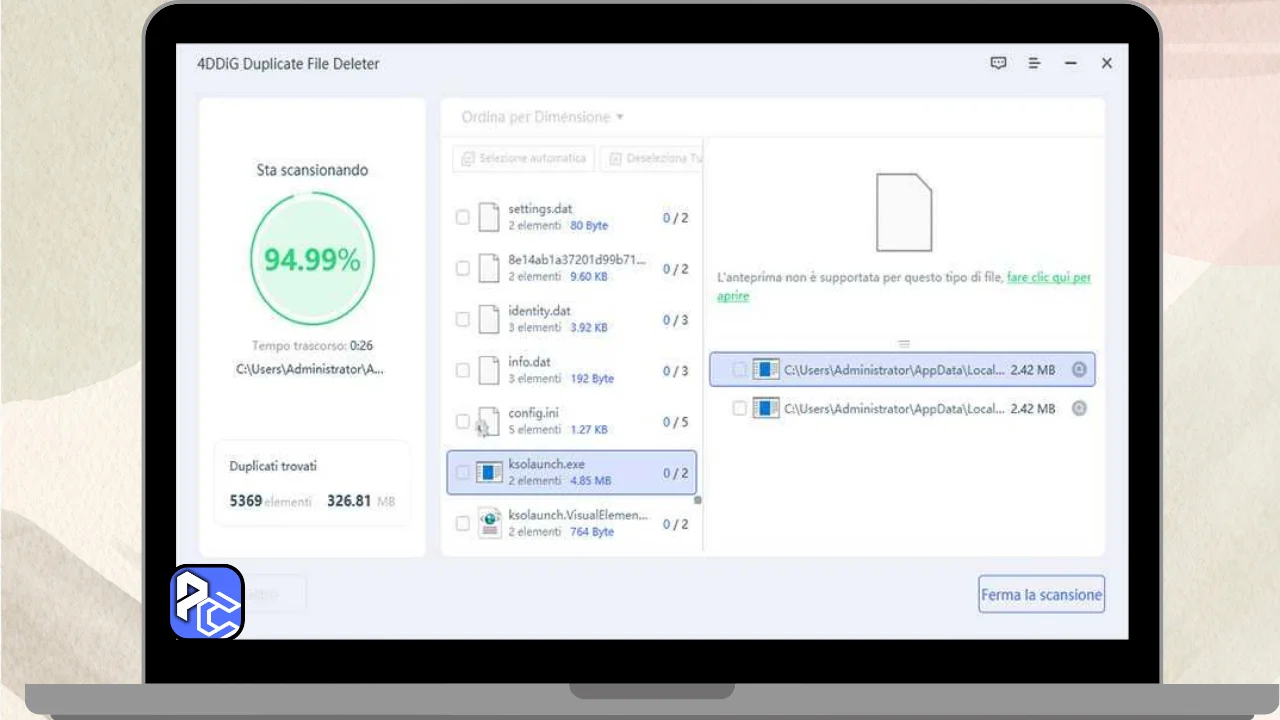
Task: Select the identity.dat file name
Action: (539, 311)
